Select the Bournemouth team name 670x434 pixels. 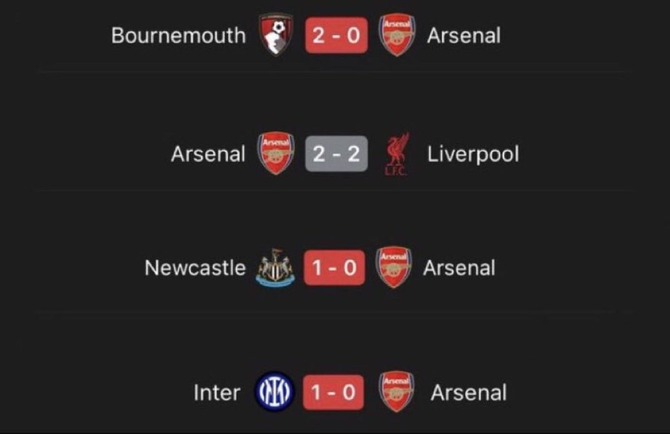179,35
